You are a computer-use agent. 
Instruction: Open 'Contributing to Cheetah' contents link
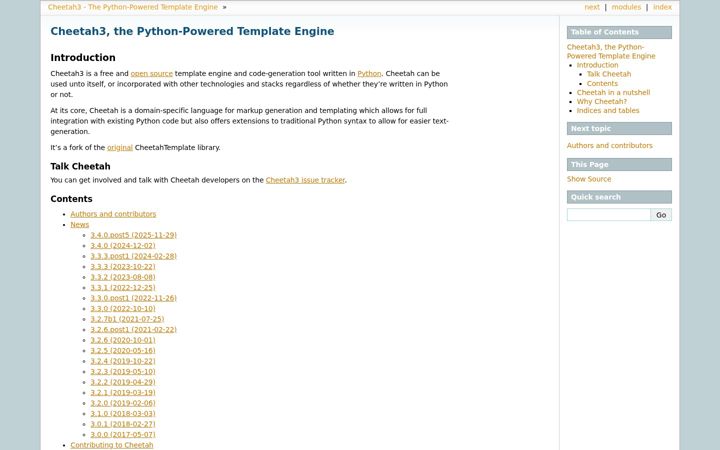[112, 445]
